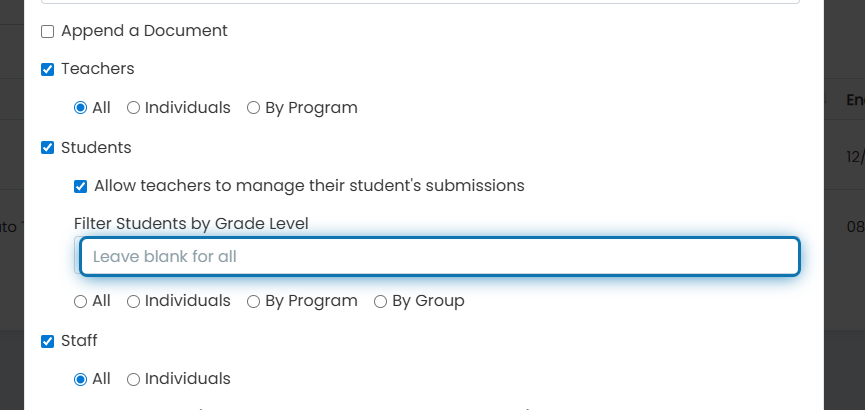Click the Students label text
The image size is (865, 410).
click(x=96, y=147)
